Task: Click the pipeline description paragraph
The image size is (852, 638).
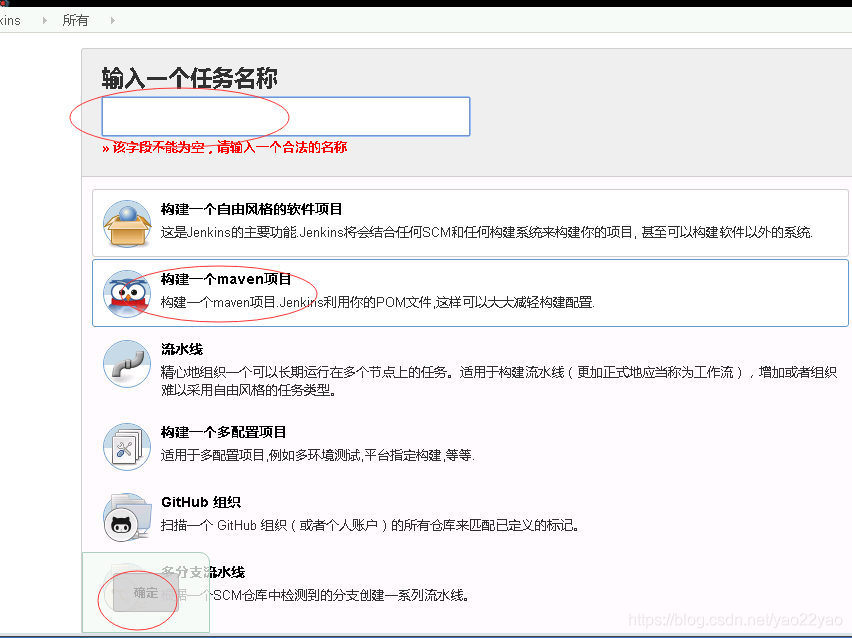Action: (499, 381)
